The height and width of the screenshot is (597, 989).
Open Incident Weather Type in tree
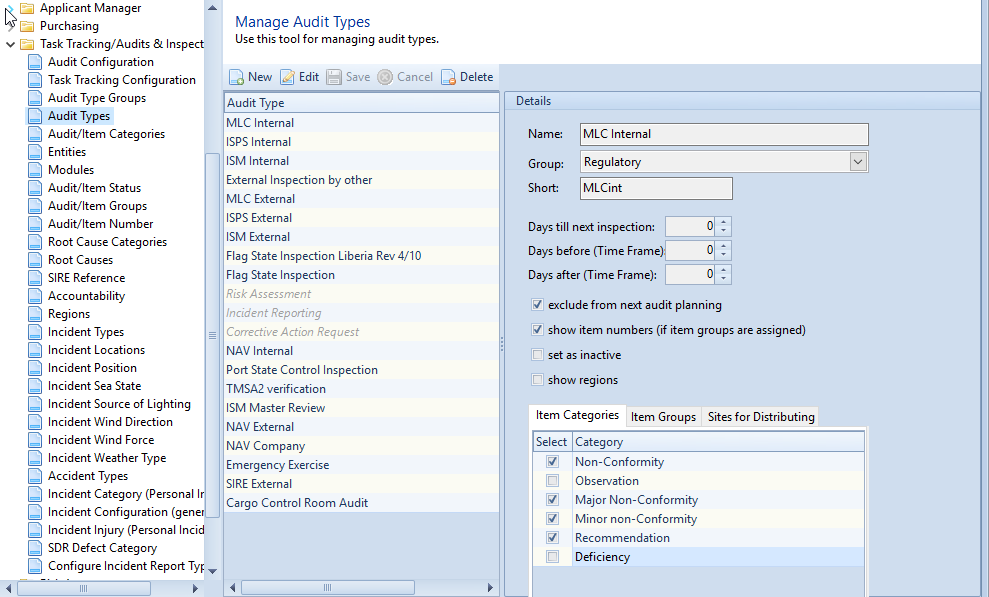pos(107,458)
